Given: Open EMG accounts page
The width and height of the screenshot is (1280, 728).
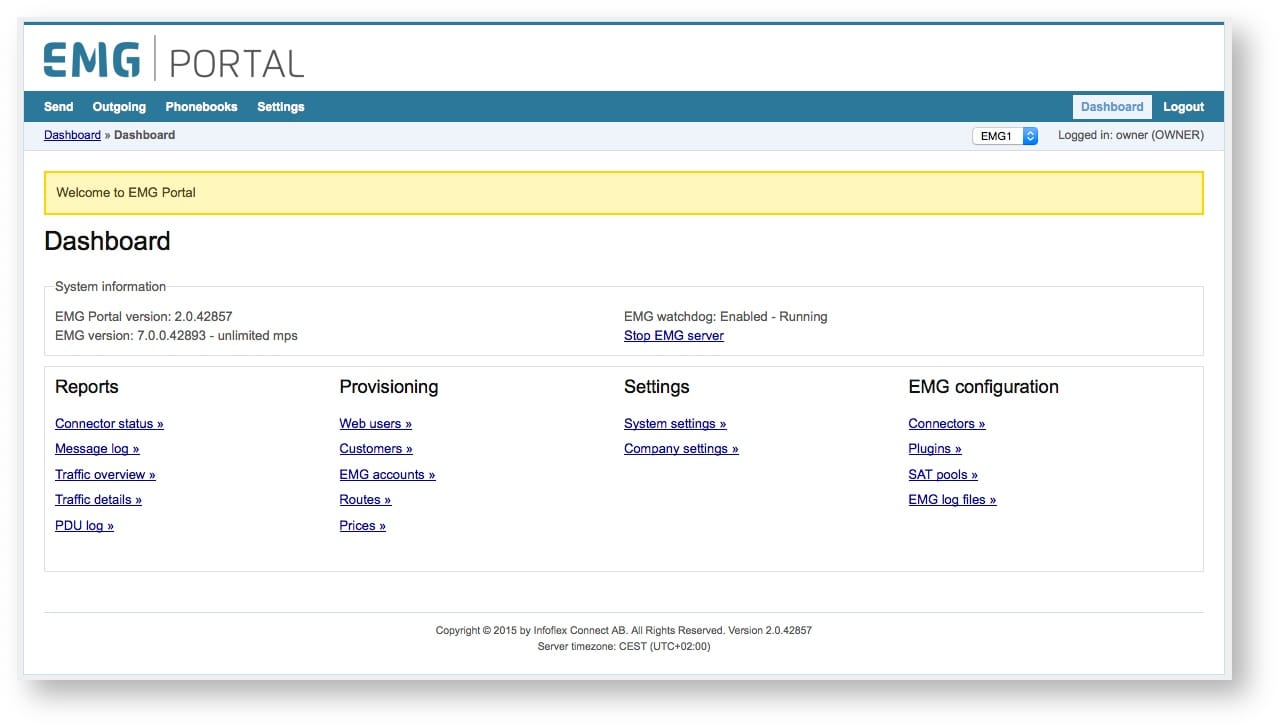Looking at the screenshot, I should (x=387, y=474).
